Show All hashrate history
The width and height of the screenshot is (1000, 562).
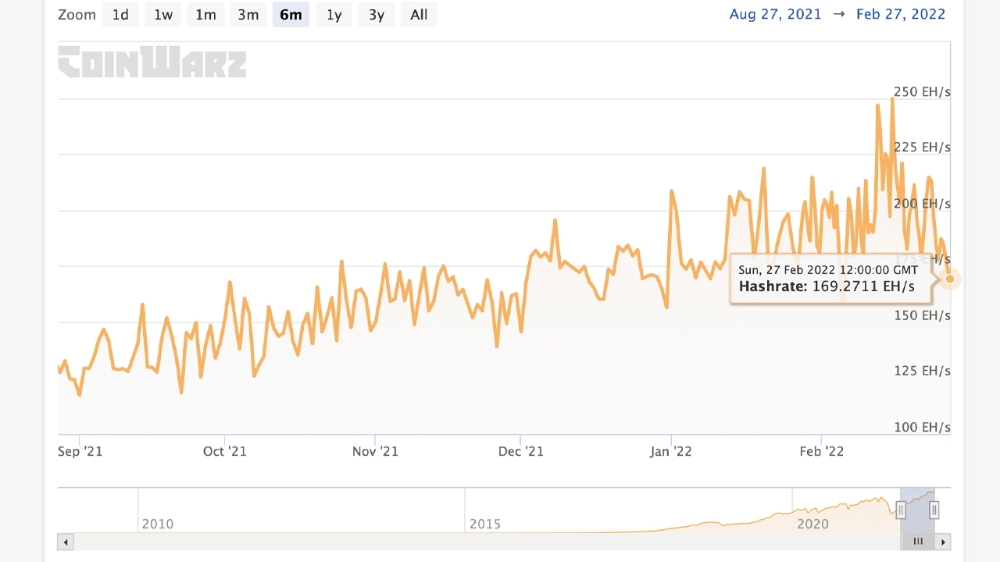[419, 14]
